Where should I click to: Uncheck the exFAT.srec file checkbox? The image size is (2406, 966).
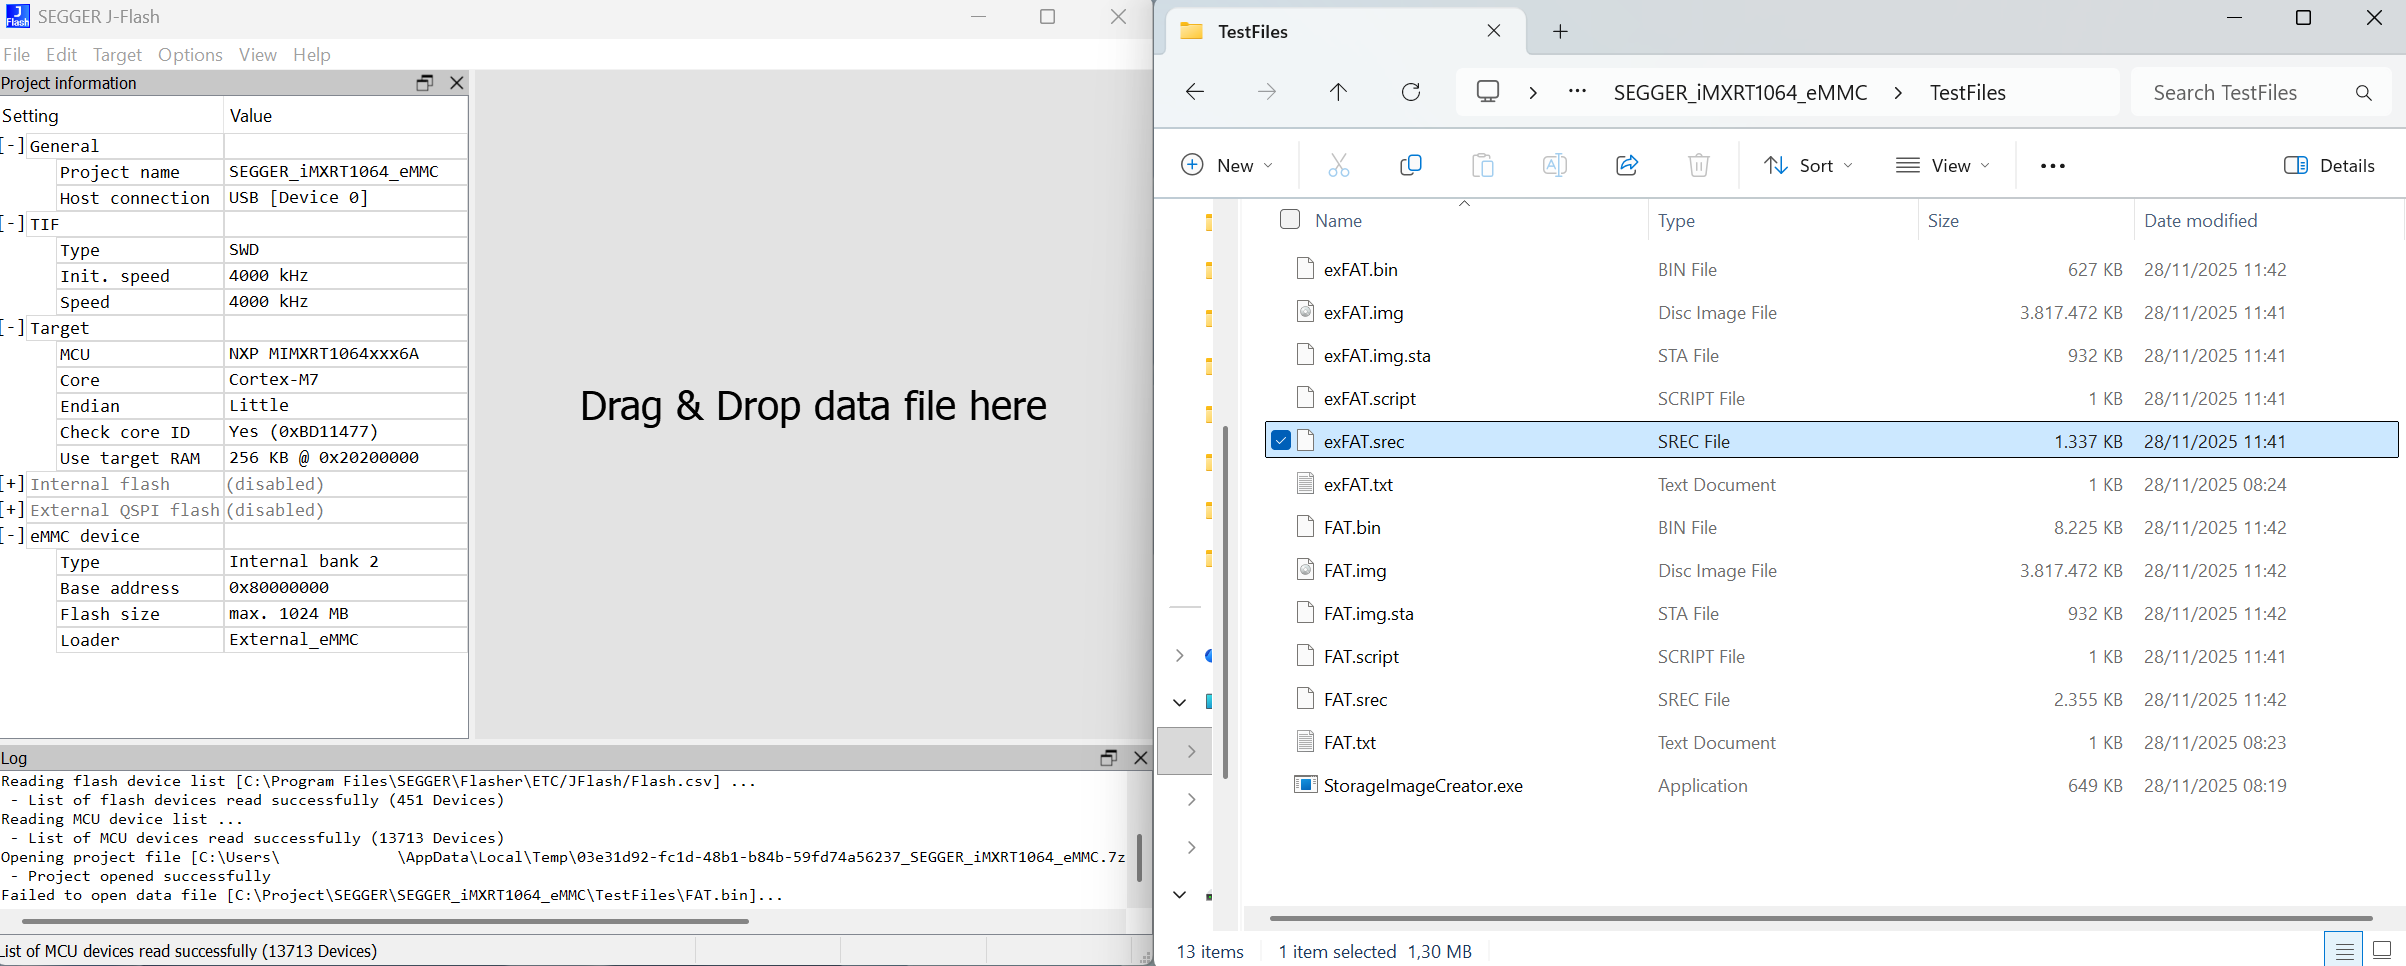(x=1280, y=441)
